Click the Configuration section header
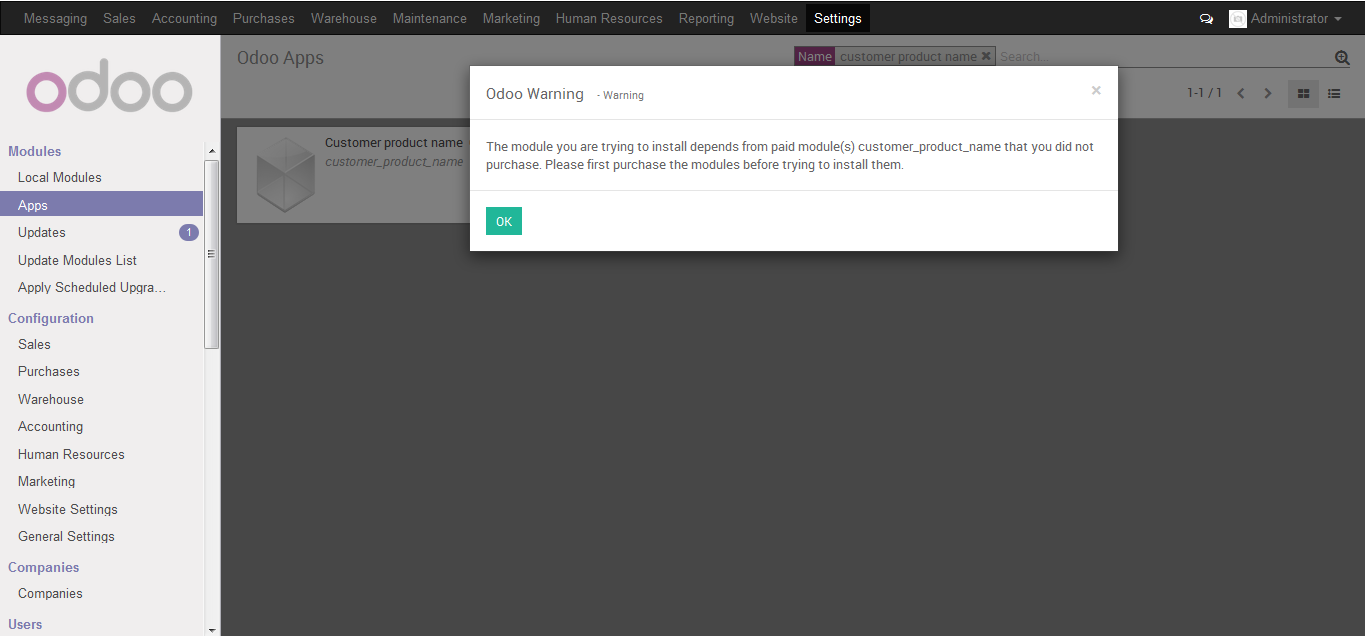The width and height of the screenshot is (1365, 636). coord(51,318)
